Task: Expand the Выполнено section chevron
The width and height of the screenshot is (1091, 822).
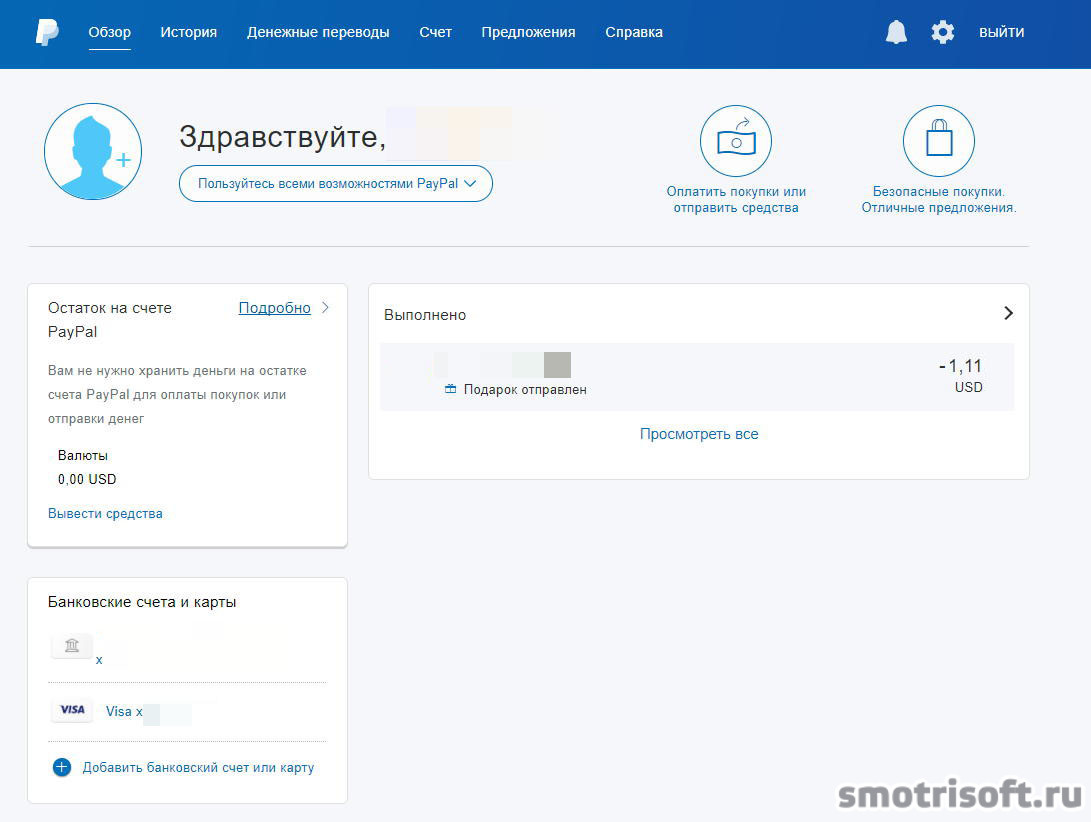Action: click(1008, 313)
